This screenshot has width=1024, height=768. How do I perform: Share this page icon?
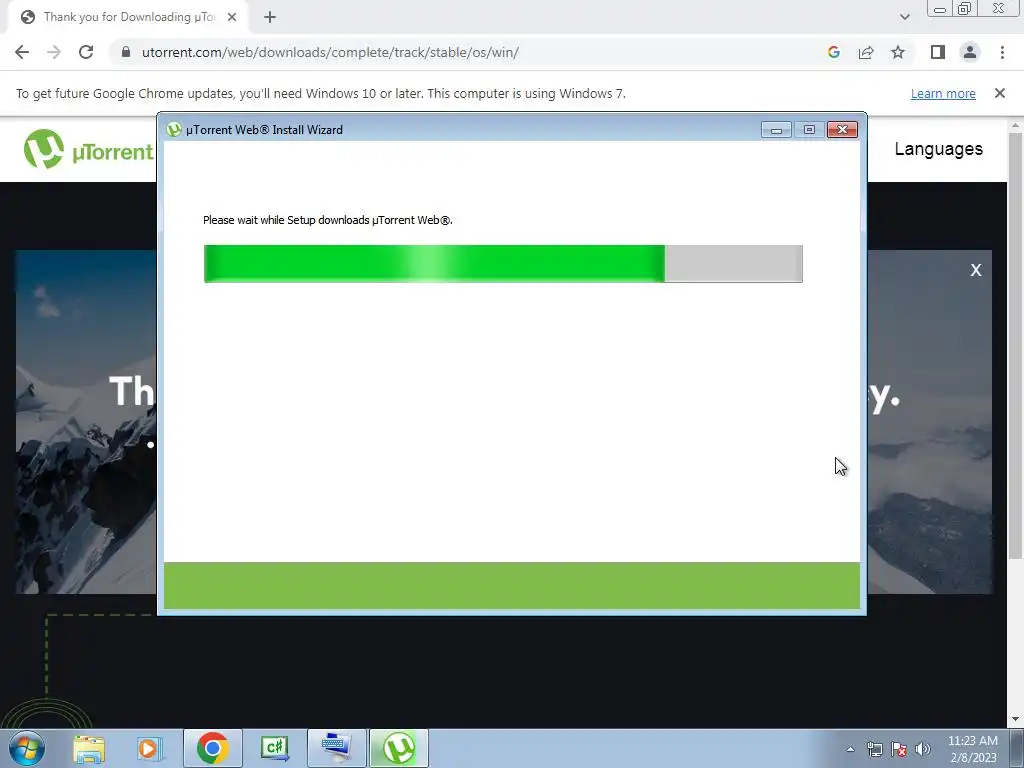(866, 52)
